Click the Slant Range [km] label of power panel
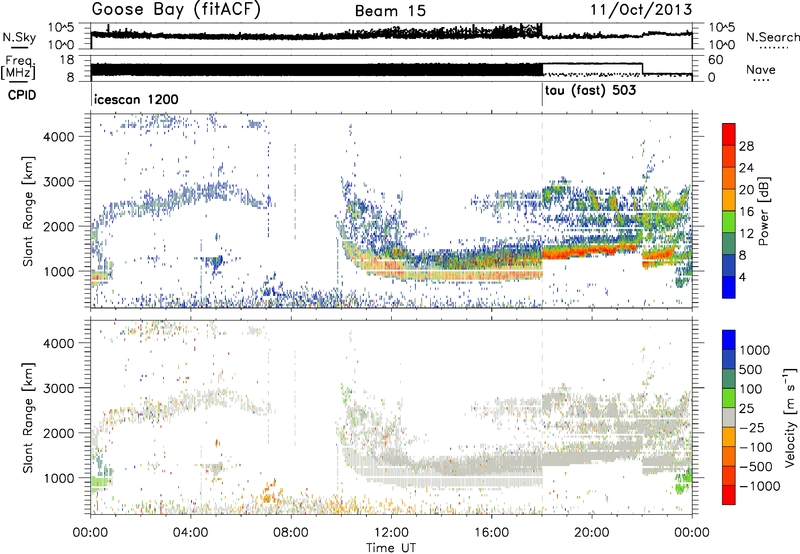The height and width of the screenshot is (554, 800). click(28, 211)
